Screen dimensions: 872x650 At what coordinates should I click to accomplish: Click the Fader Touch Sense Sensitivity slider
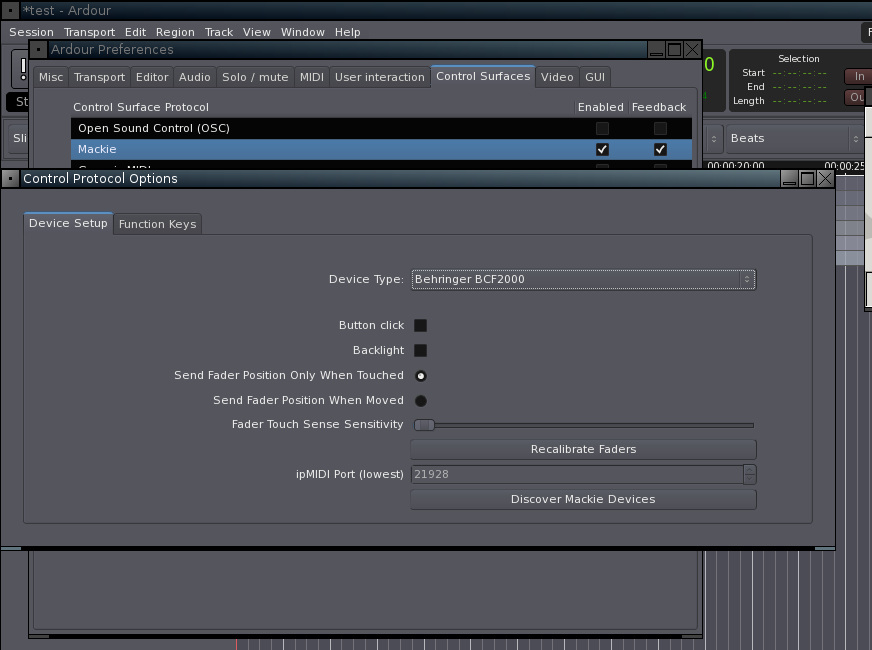point(583,425)
